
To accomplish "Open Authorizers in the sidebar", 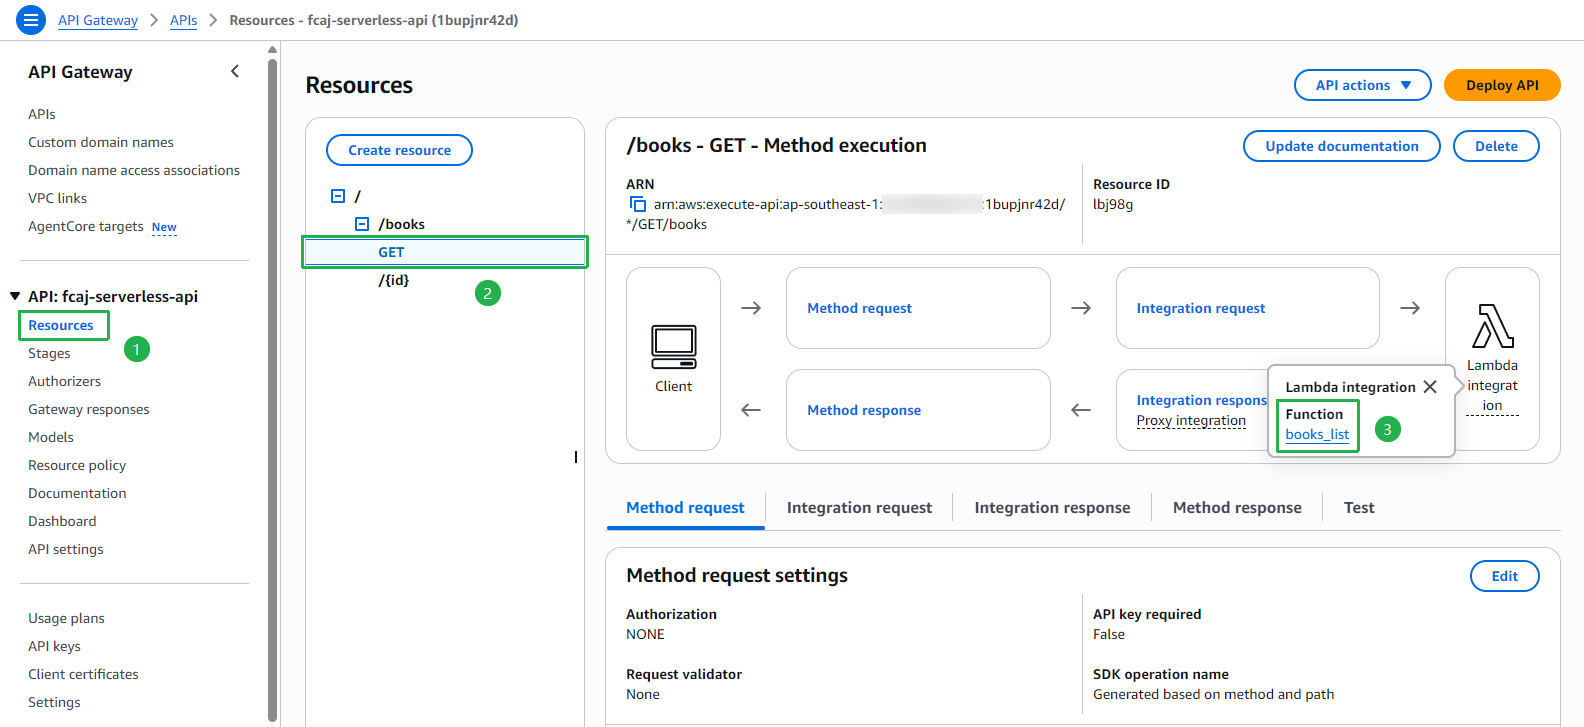I will coord(64,381).
